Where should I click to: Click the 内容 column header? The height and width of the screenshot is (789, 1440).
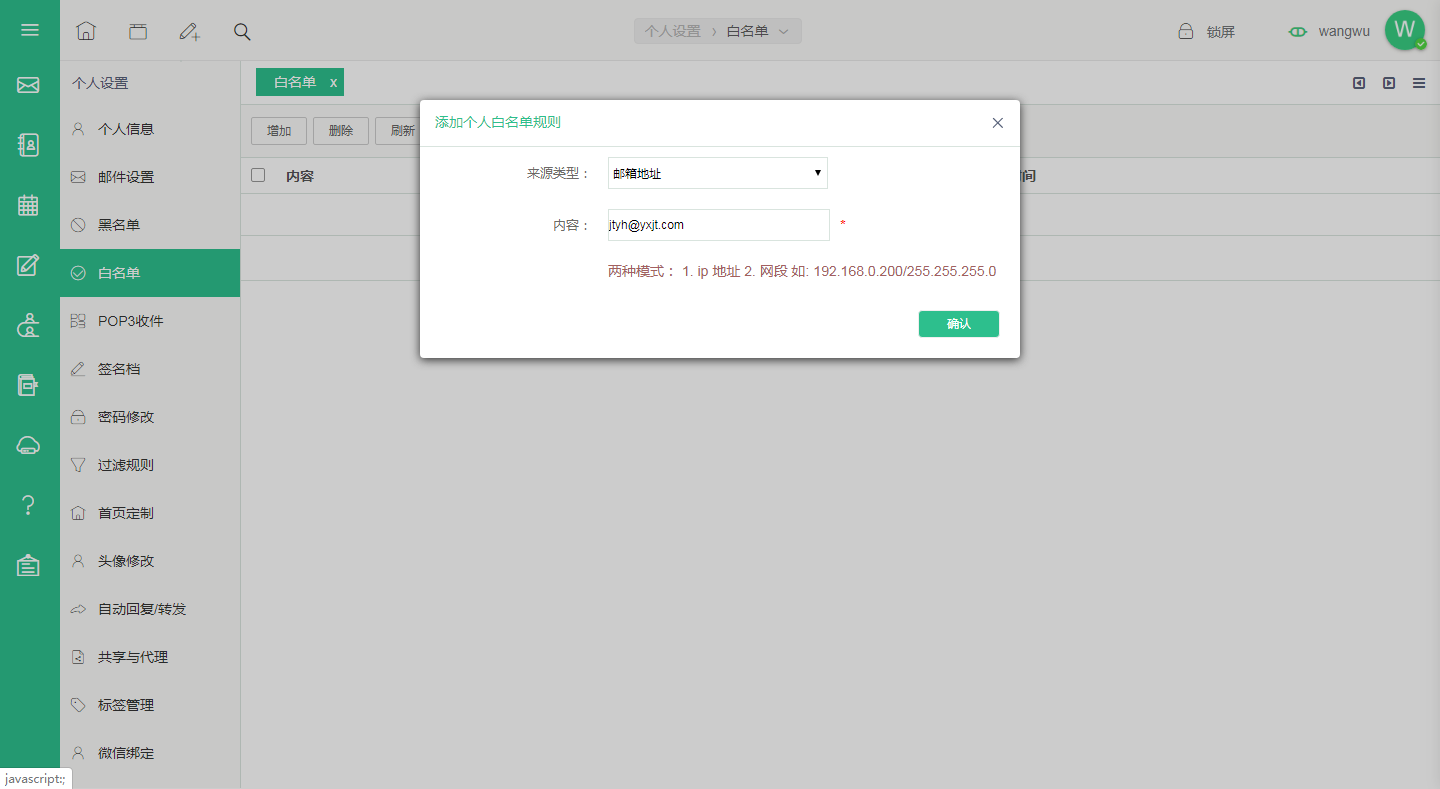(300, 176)
